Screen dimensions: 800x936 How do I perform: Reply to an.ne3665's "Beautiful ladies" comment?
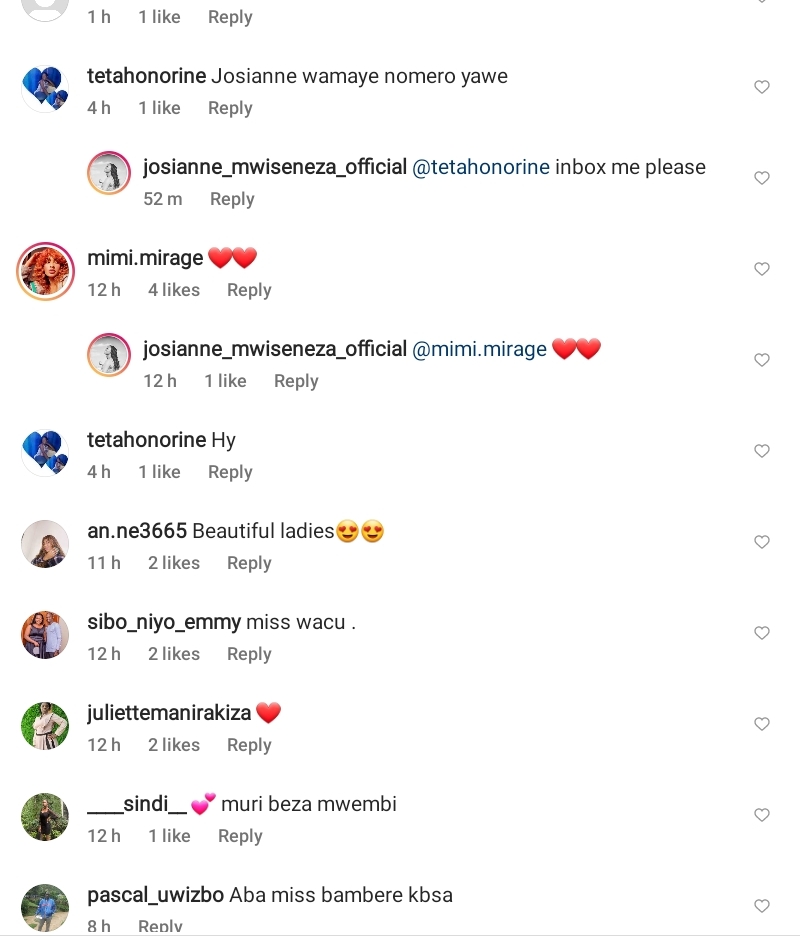coord(249,563)
